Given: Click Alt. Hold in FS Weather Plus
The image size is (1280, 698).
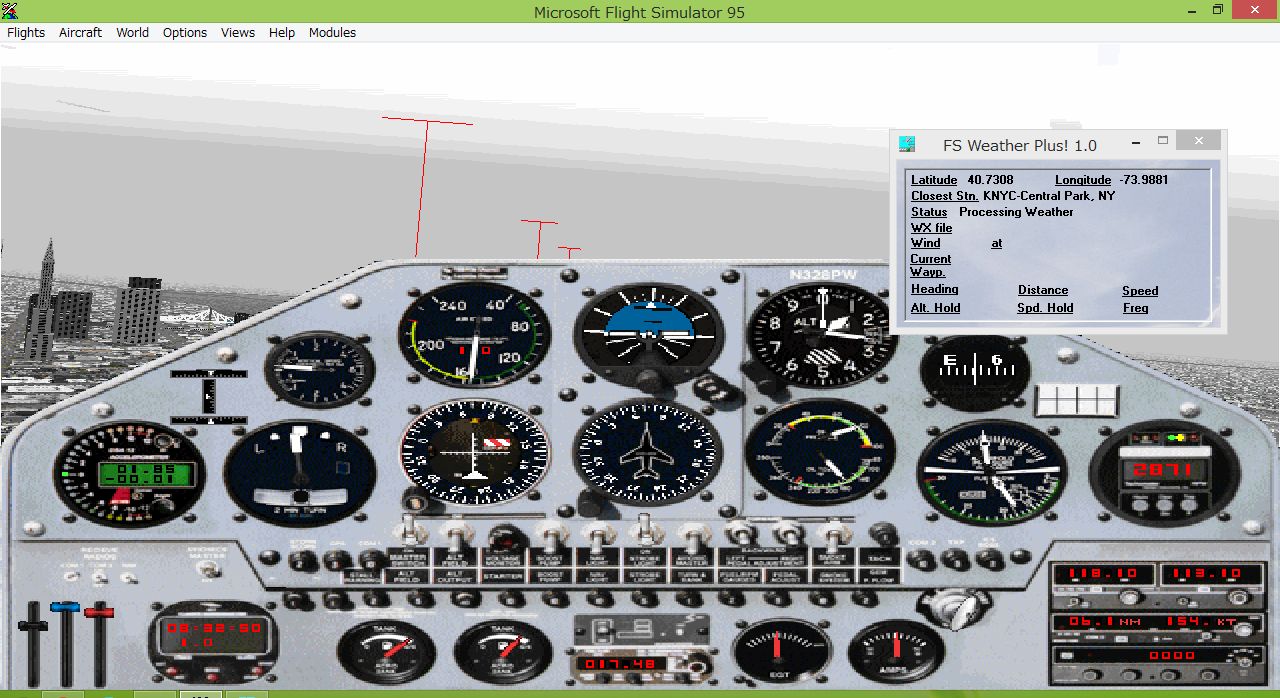Looking at the screenshot, I should [935, 308].
